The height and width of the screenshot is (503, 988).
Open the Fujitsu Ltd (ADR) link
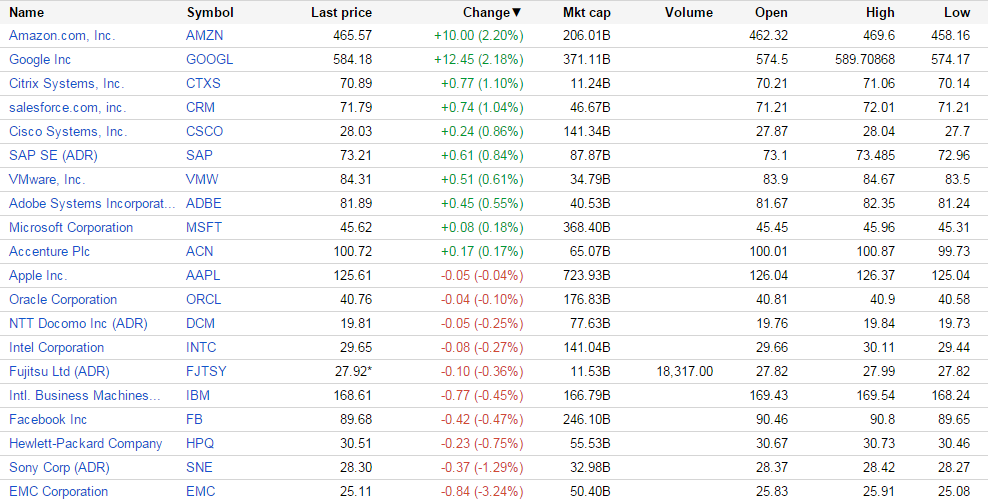tap(59, 371)
